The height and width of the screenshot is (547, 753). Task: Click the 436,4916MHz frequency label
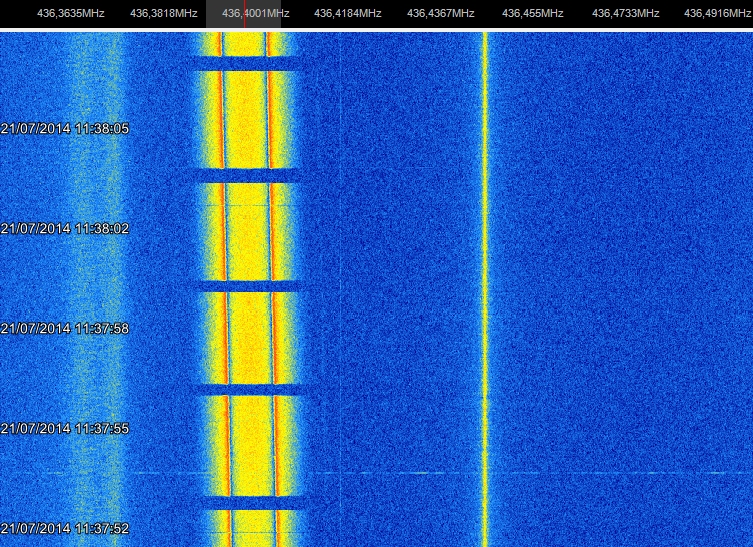[x=717, y=13]
